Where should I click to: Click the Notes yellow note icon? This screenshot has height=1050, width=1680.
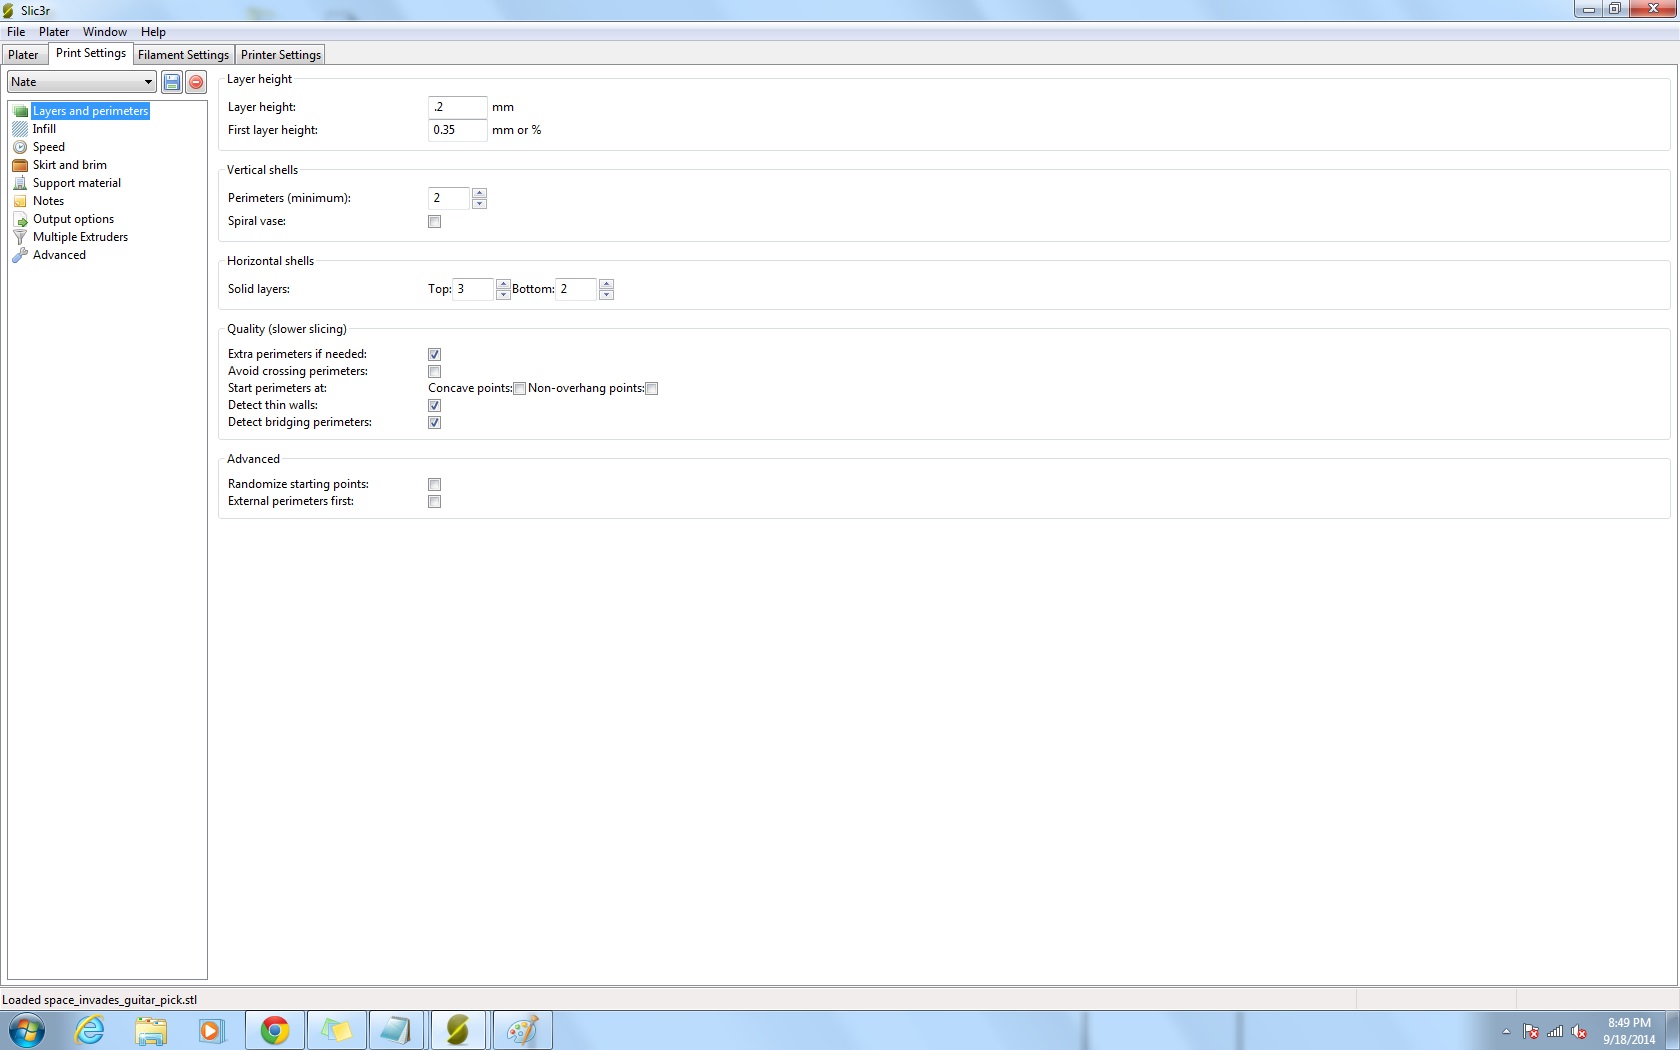(20, 201)
